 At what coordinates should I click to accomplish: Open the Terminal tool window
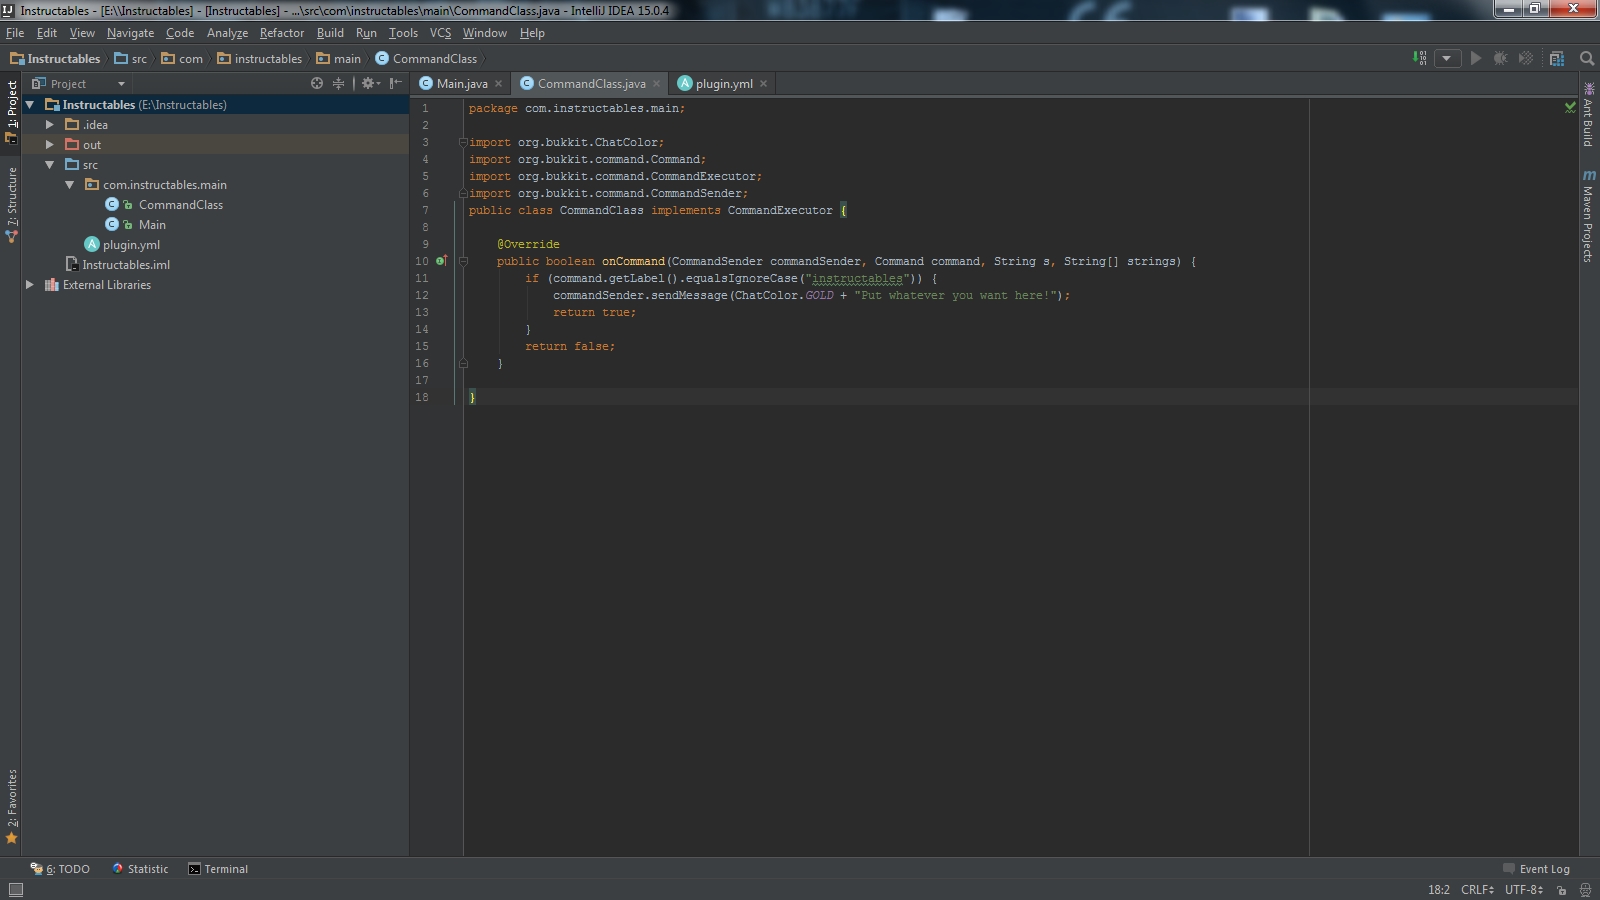(218, 869)
